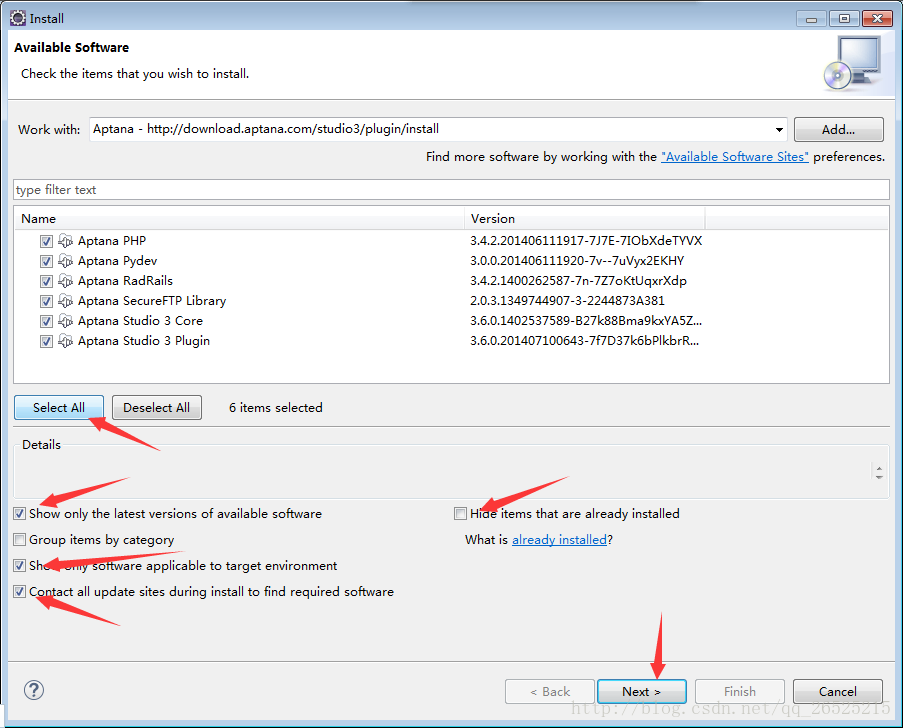Click the Aptana Studio 3 Plugin feature icon
The height and width of the screenshot is (728, 903).
tap(66, 341)
